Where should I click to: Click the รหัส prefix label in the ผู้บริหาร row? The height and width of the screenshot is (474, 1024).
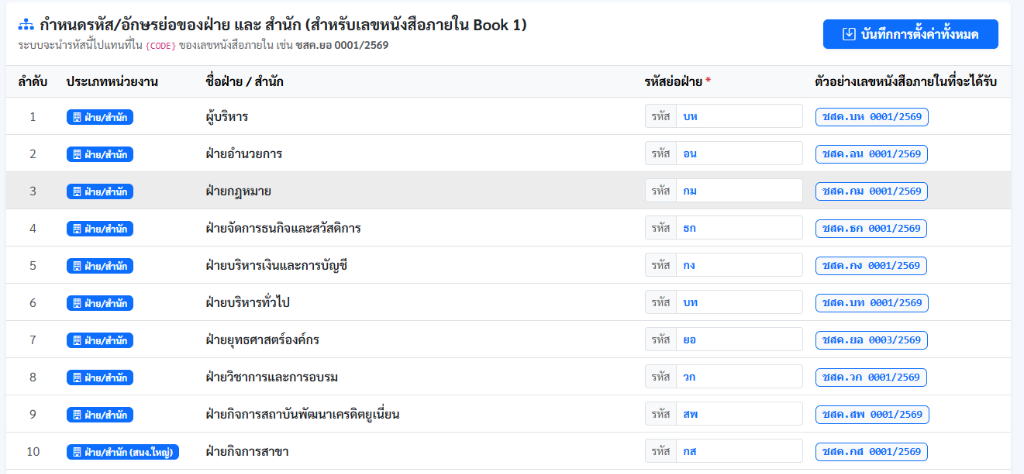click(x=661, y=116)
